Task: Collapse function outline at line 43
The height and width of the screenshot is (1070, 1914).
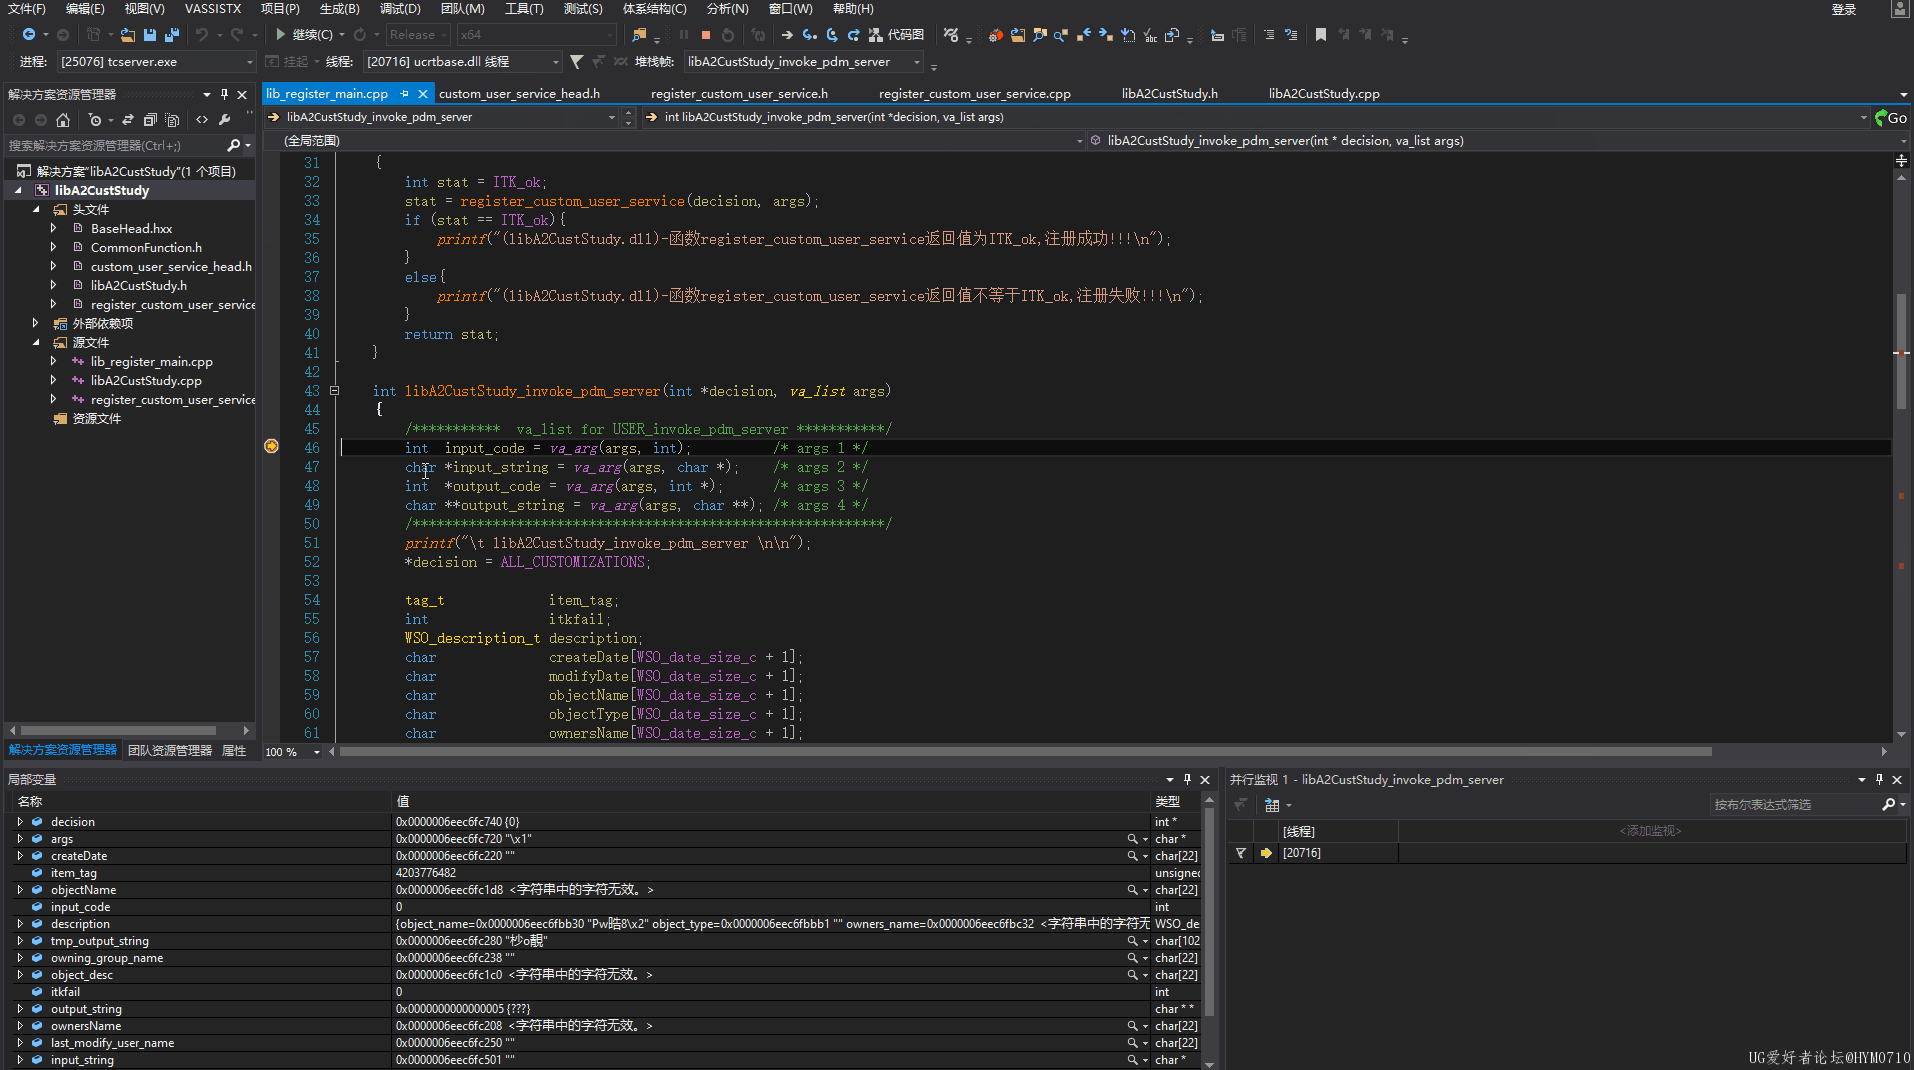Action: click(x=335, y=391)
